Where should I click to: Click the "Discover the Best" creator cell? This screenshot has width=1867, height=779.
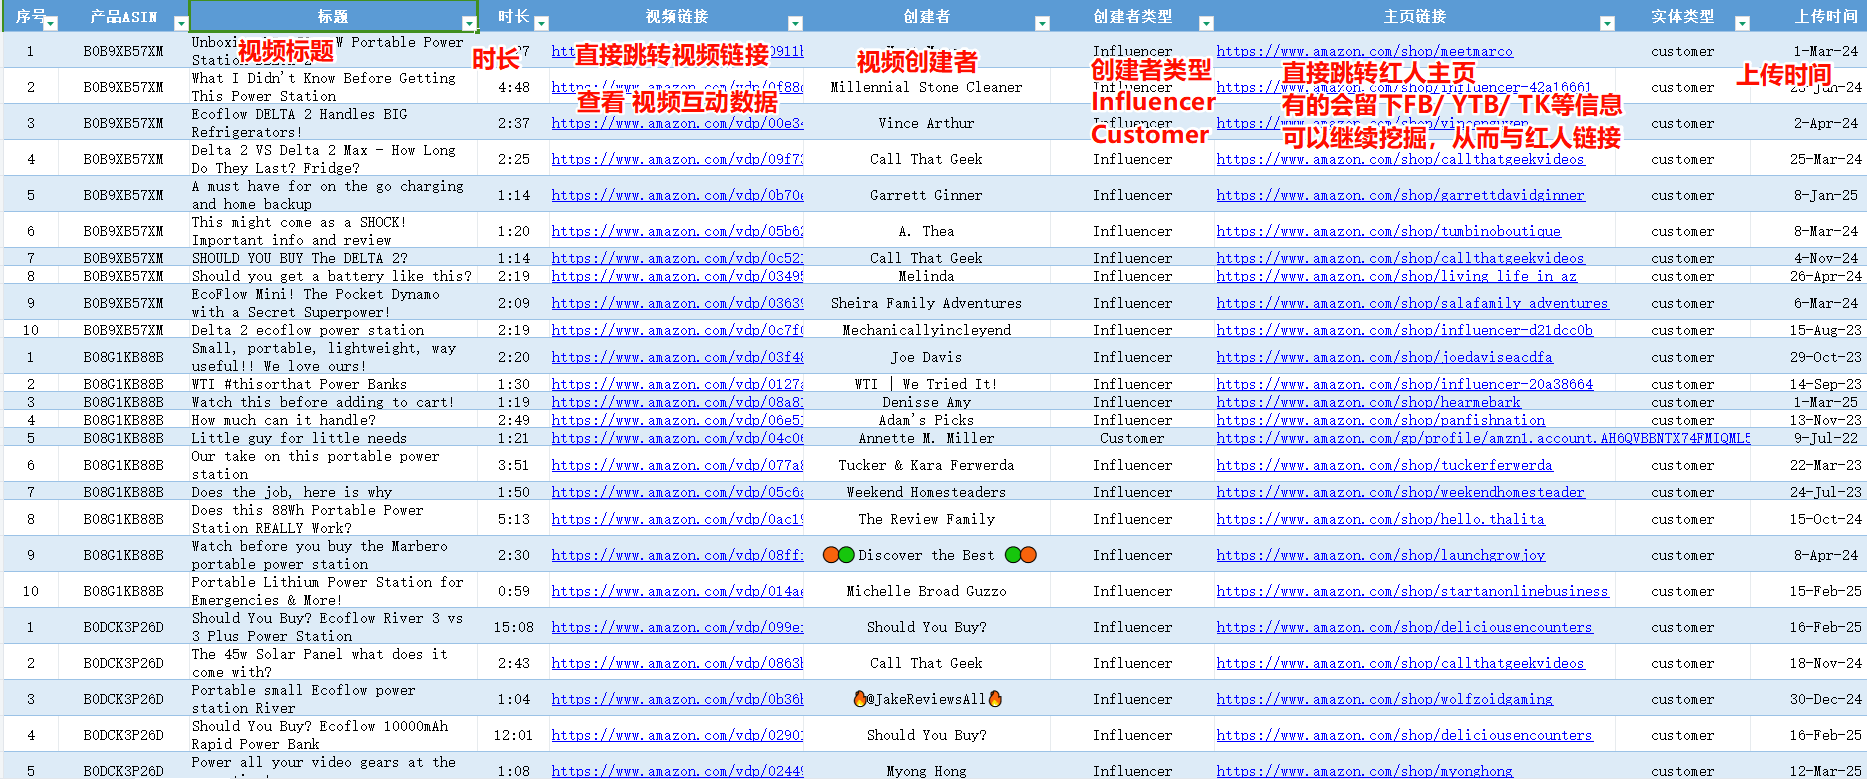point(926,555)
